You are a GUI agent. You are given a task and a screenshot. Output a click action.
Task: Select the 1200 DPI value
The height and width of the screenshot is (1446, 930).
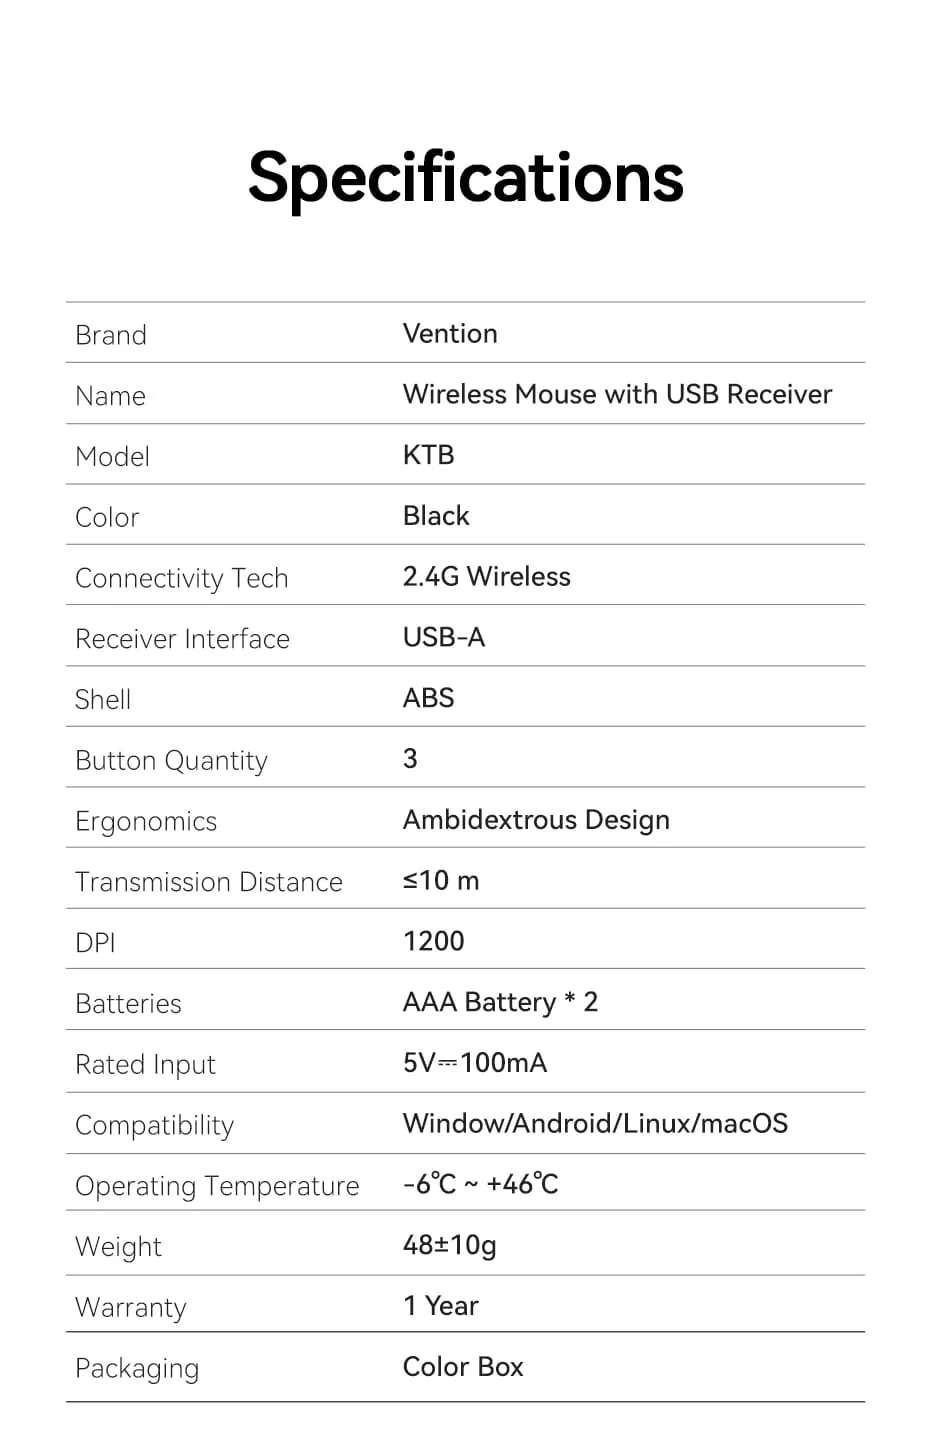[434, 941]
